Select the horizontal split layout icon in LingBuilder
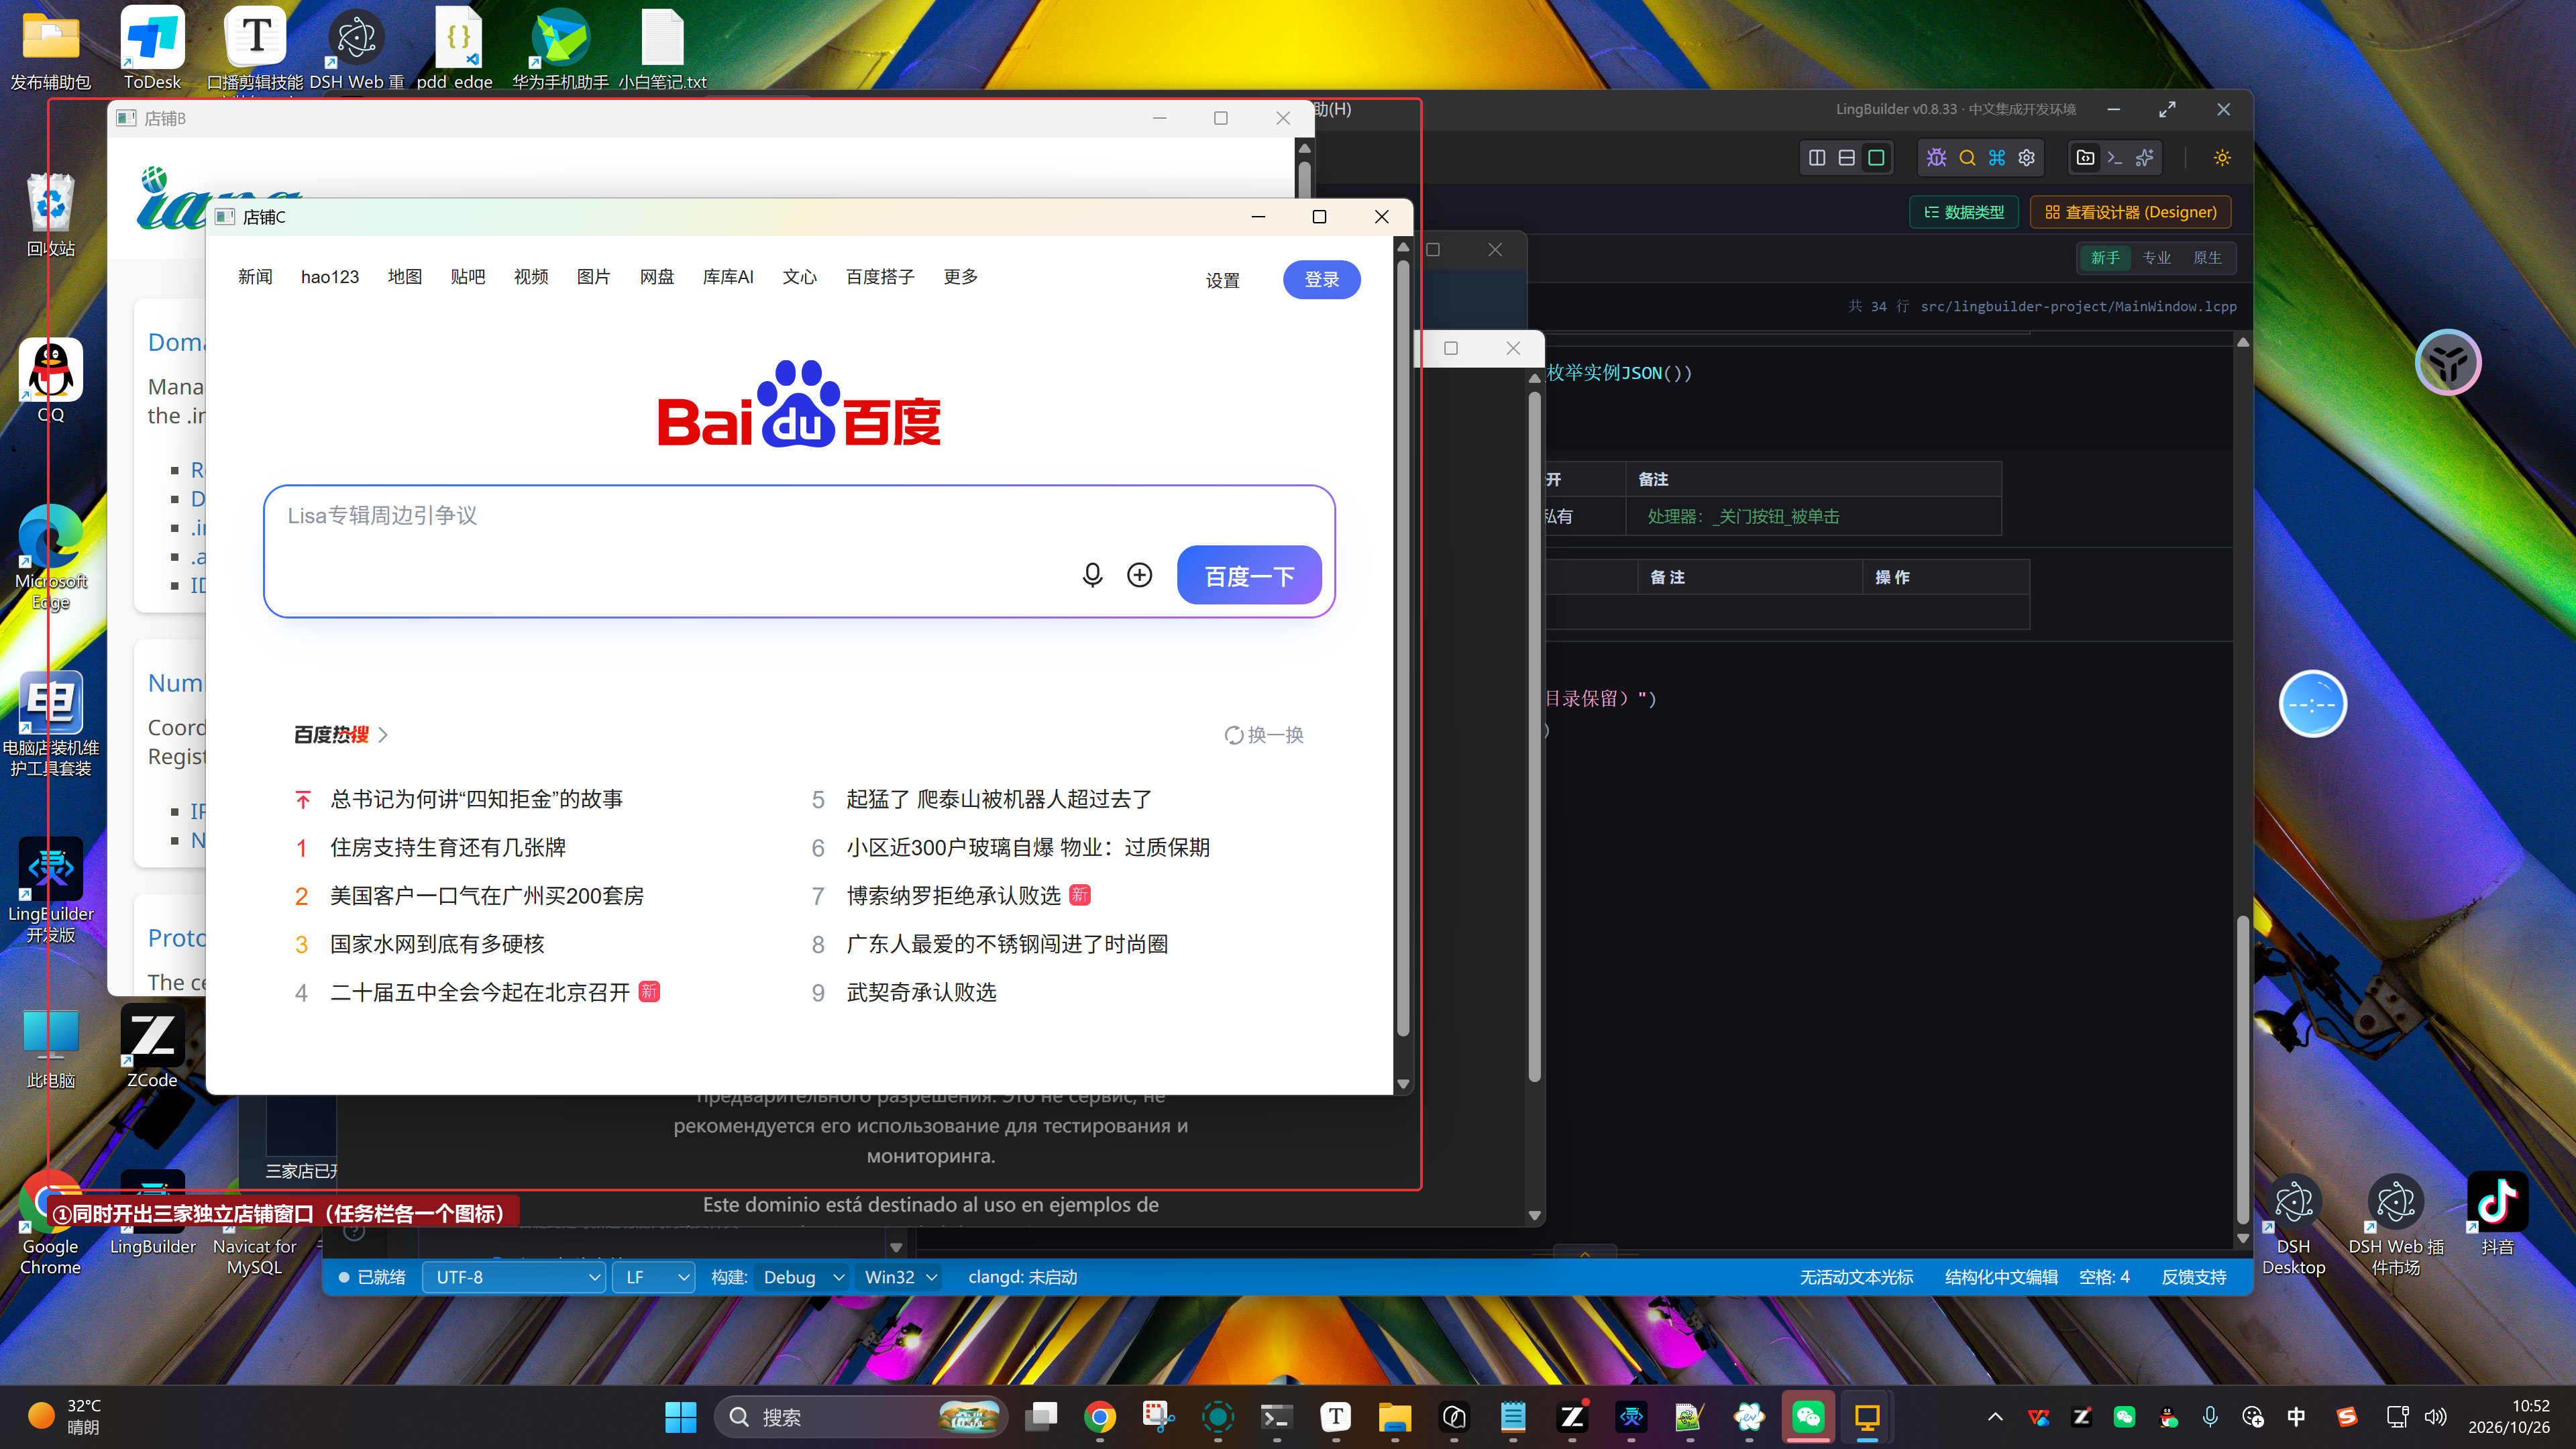This screenshot has width=2576, height=1449. point(1847,158)
